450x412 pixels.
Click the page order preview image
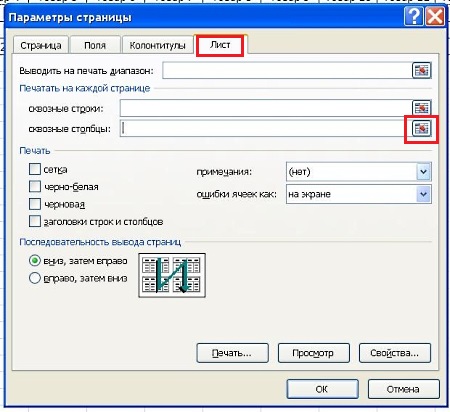[172, 275]
